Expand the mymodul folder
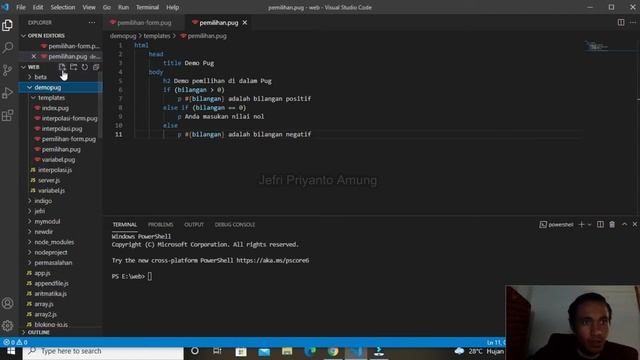This screenshot has width=640, height=360. coord(47,221)
